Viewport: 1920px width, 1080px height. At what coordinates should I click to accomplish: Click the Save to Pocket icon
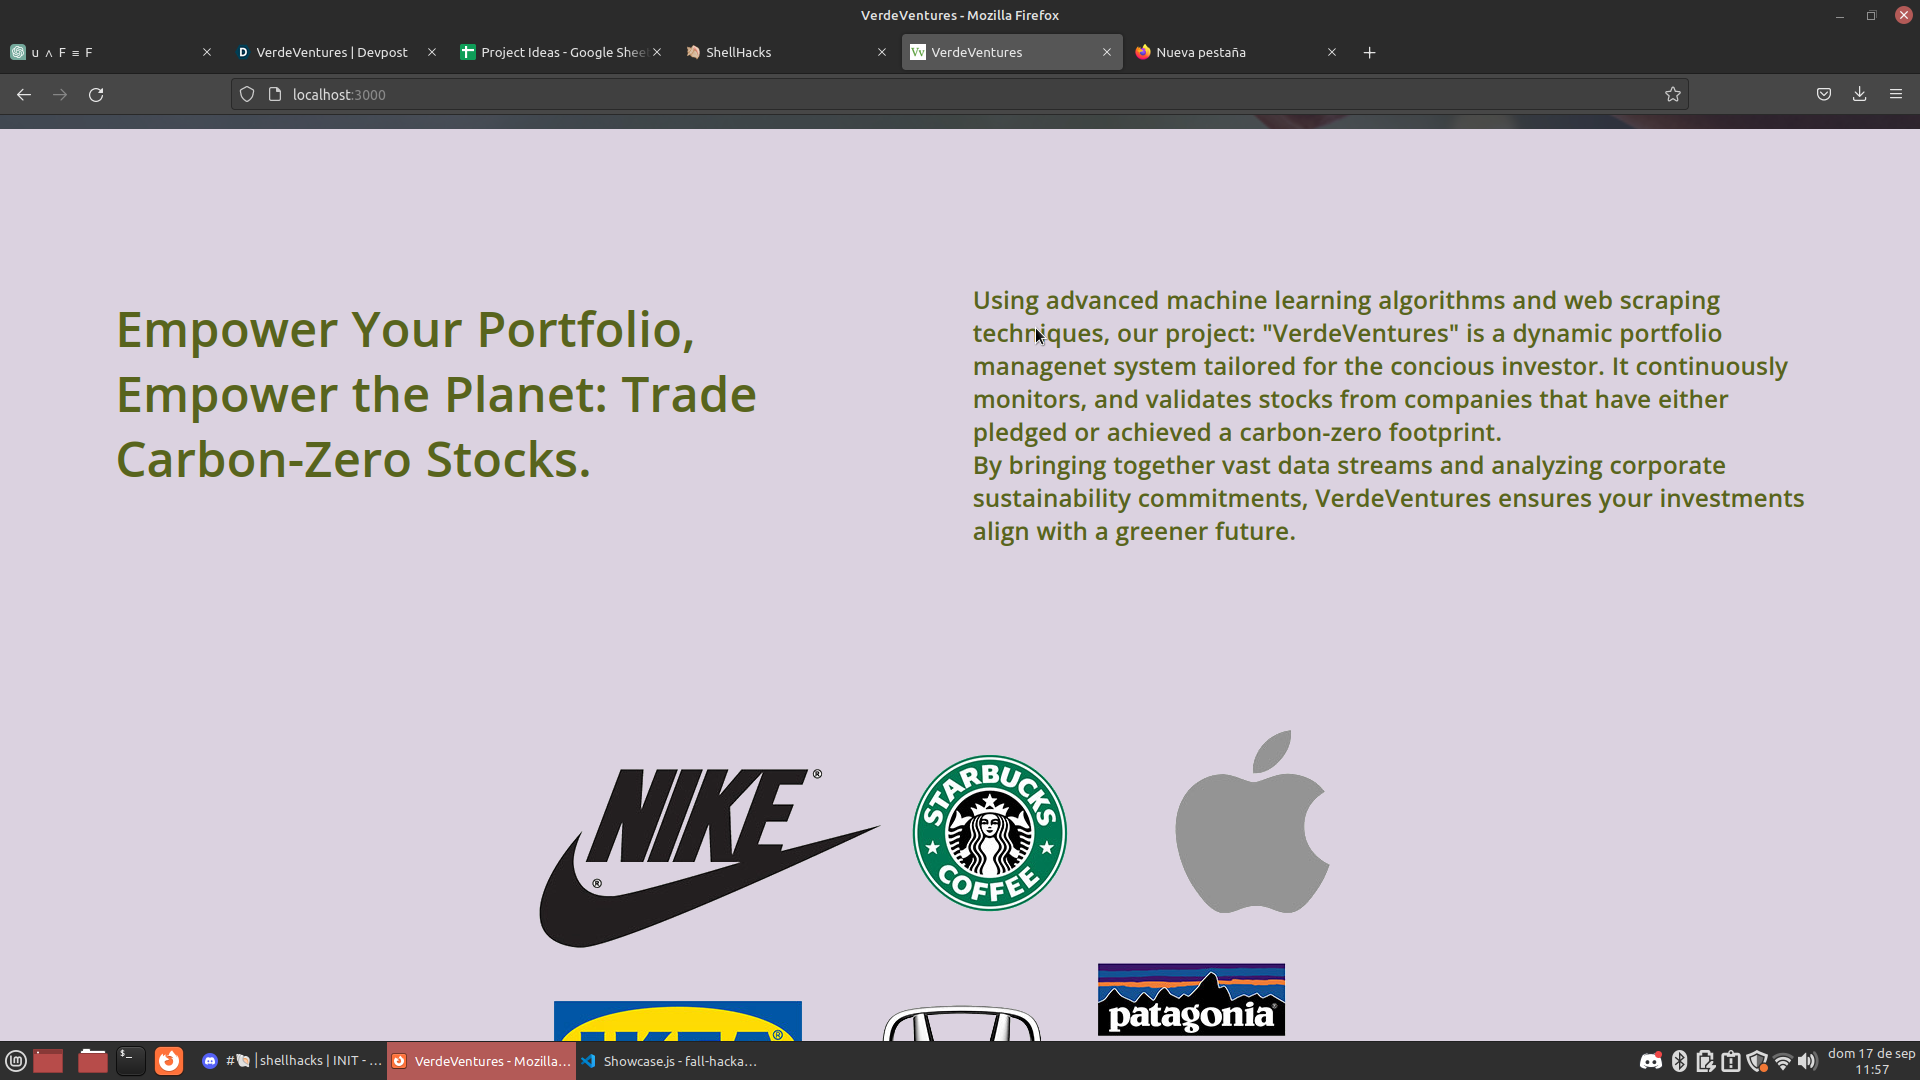click(x=1824, y=94)
